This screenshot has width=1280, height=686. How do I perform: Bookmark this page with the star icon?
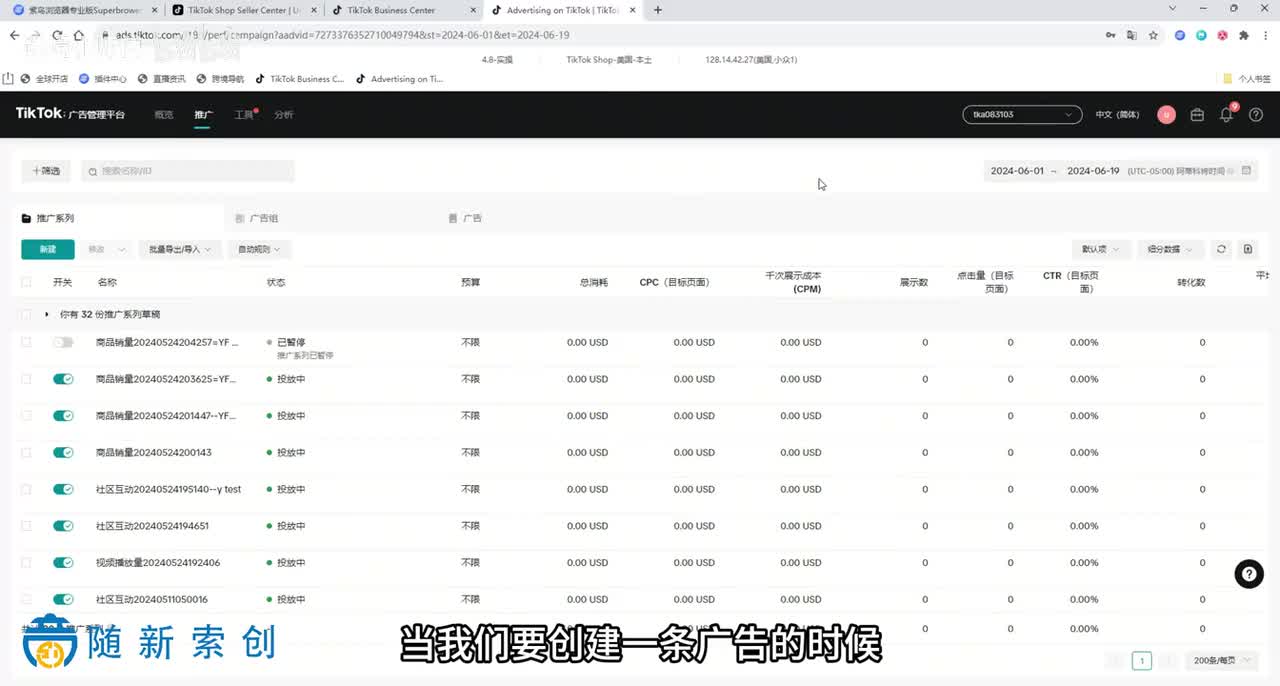pos(1153,35)
